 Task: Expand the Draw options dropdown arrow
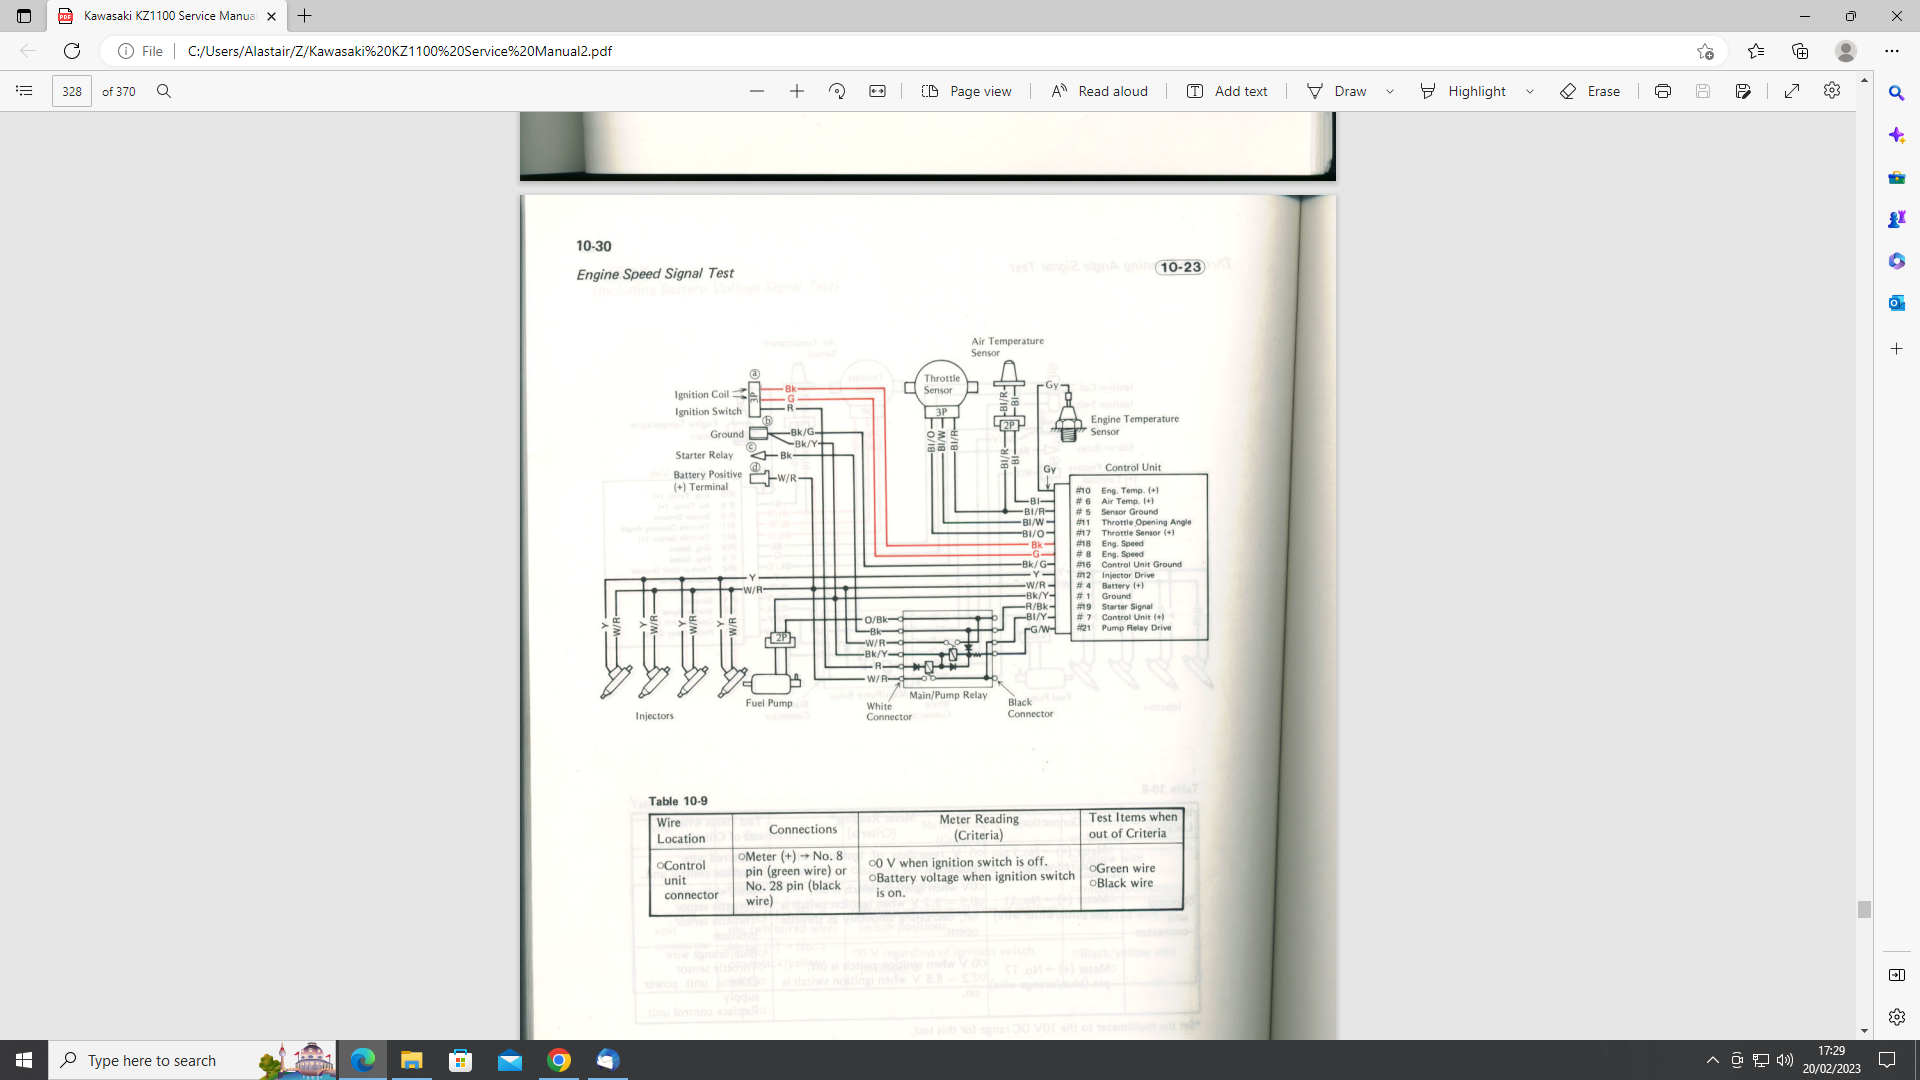coord(1390,91)
